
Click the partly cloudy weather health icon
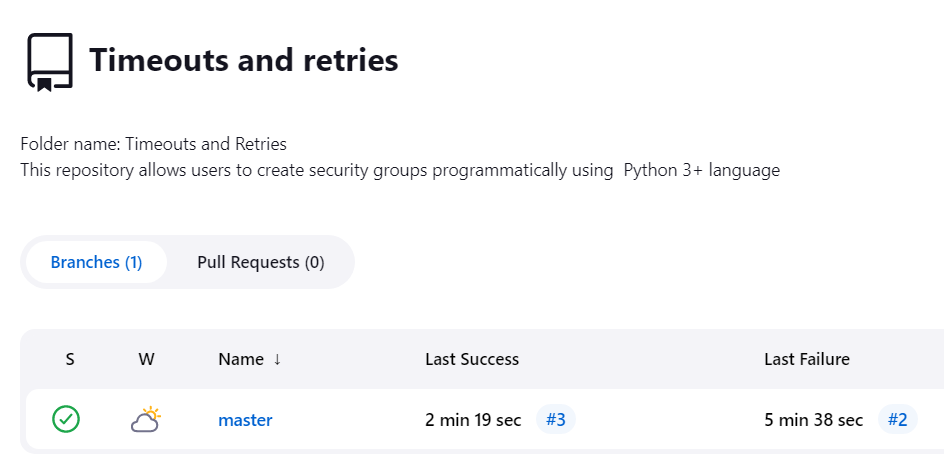[146, 419]
